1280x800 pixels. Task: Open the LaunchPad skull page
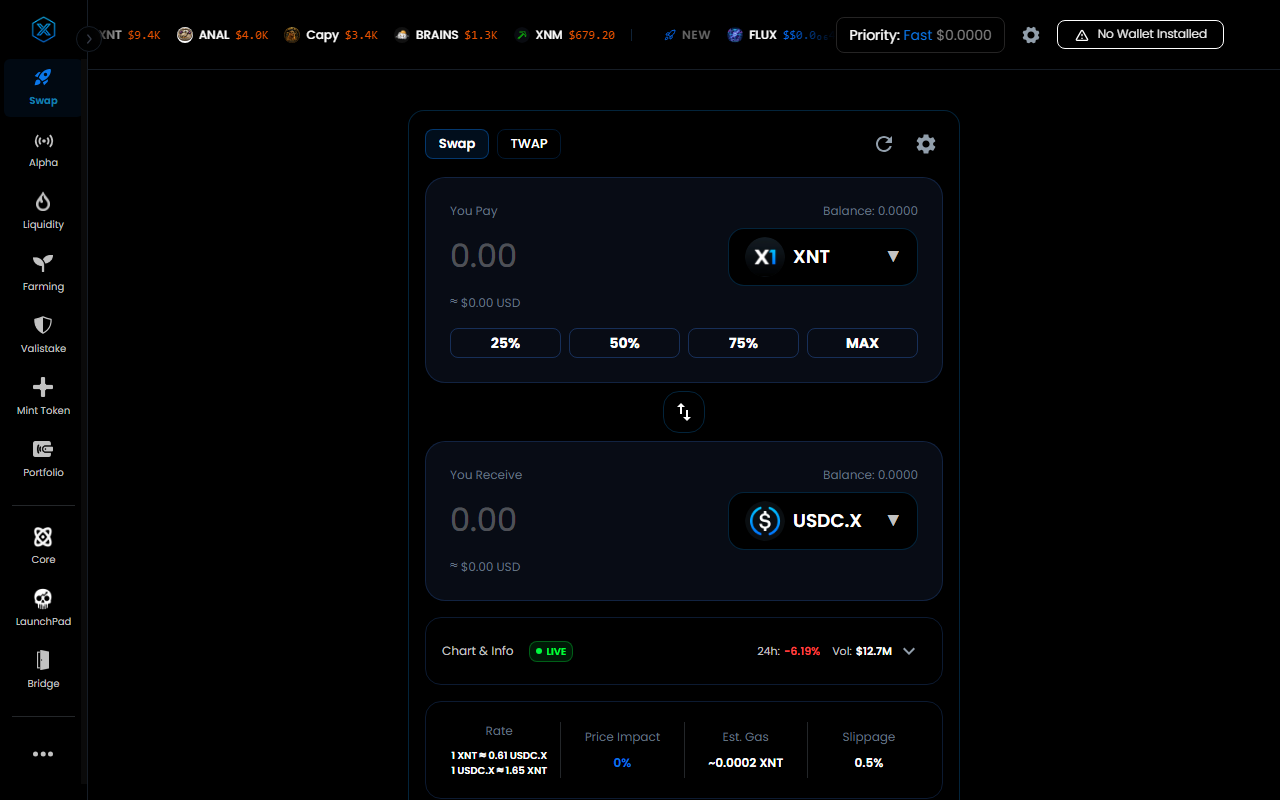pyautogui.click(x=43, y=608)
